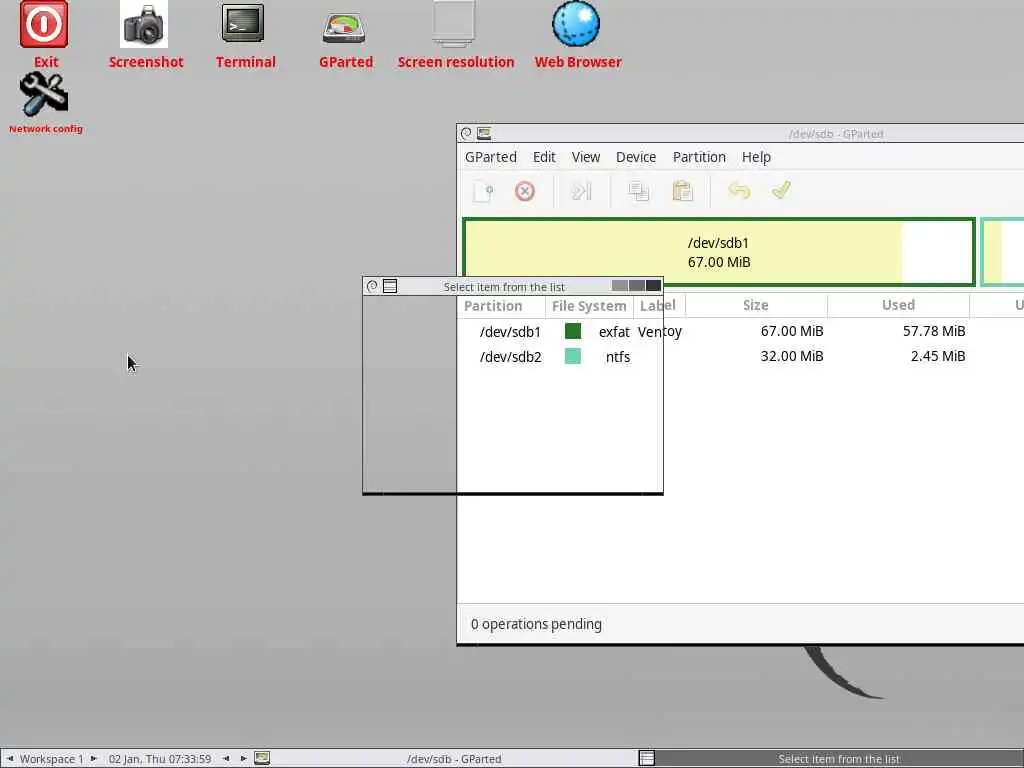Image resolution: width=1024 pixels, height=768 pixels.
Task: Click the Undo last operation icon
Action: pyautogui.click(x=739, y=191)
